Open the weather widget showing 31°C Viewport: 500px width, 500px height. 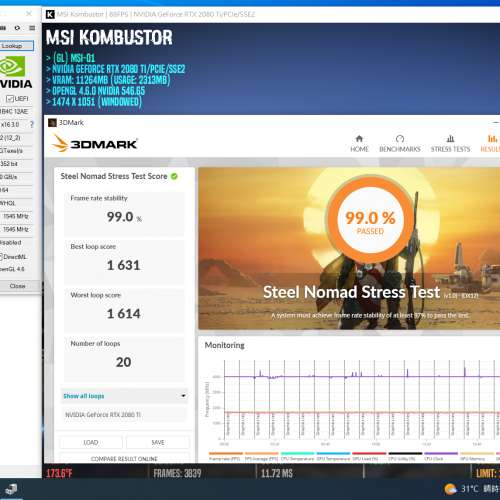[472, 489]
